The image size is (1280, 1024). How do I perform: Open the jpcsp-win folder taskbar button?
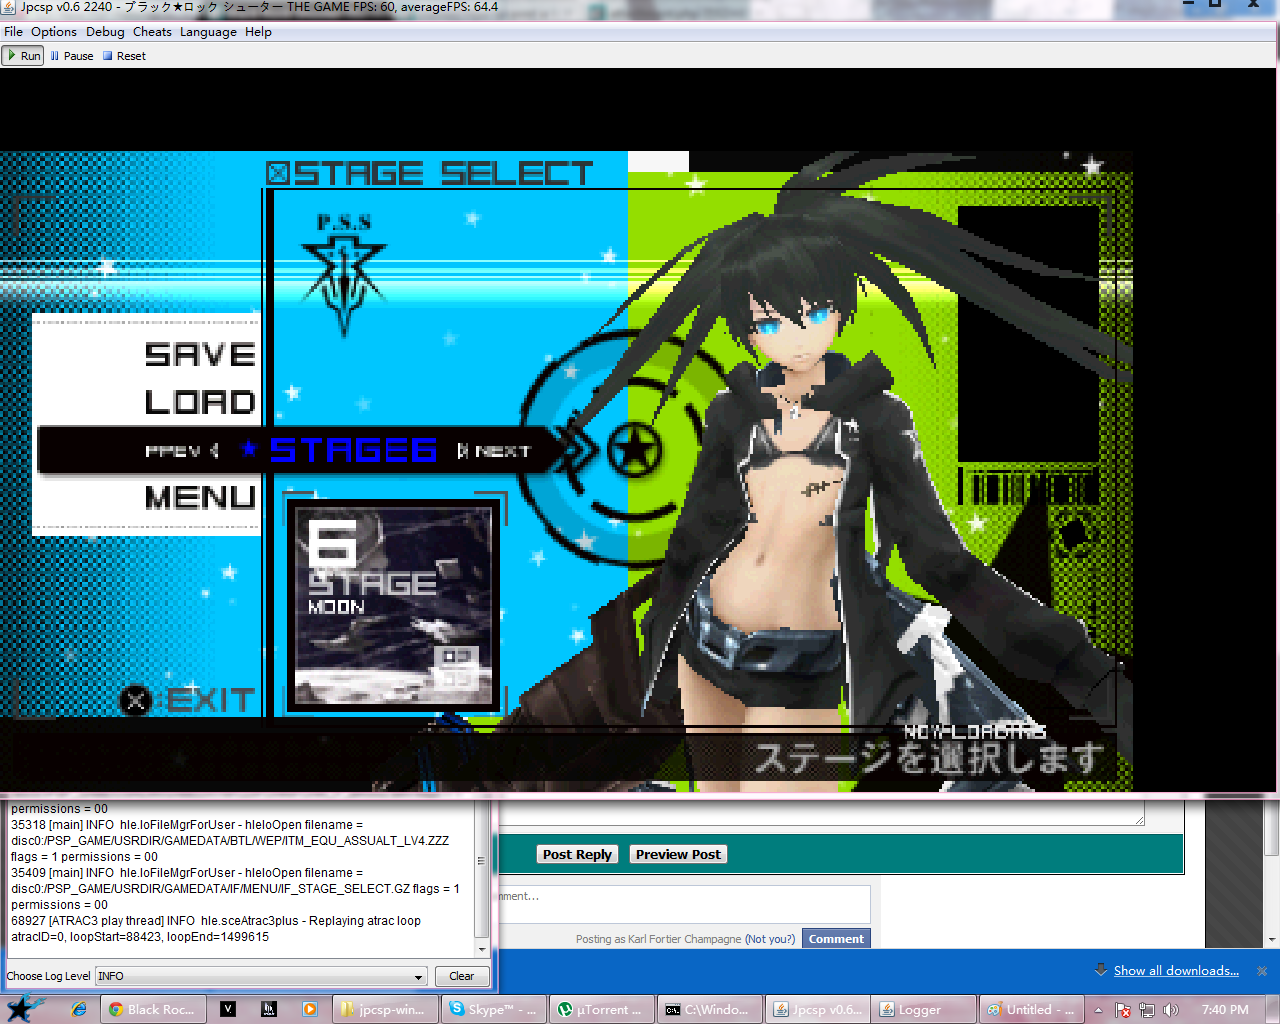(385, 1009)
